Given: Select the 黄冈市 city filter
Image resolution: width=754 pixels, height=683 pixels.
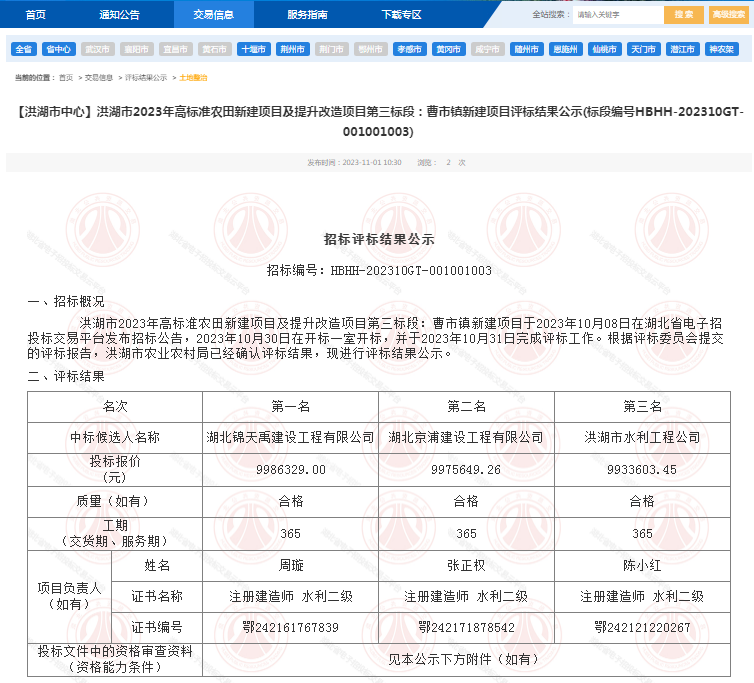Looking at the screenshot, I should tap(448, 49).
